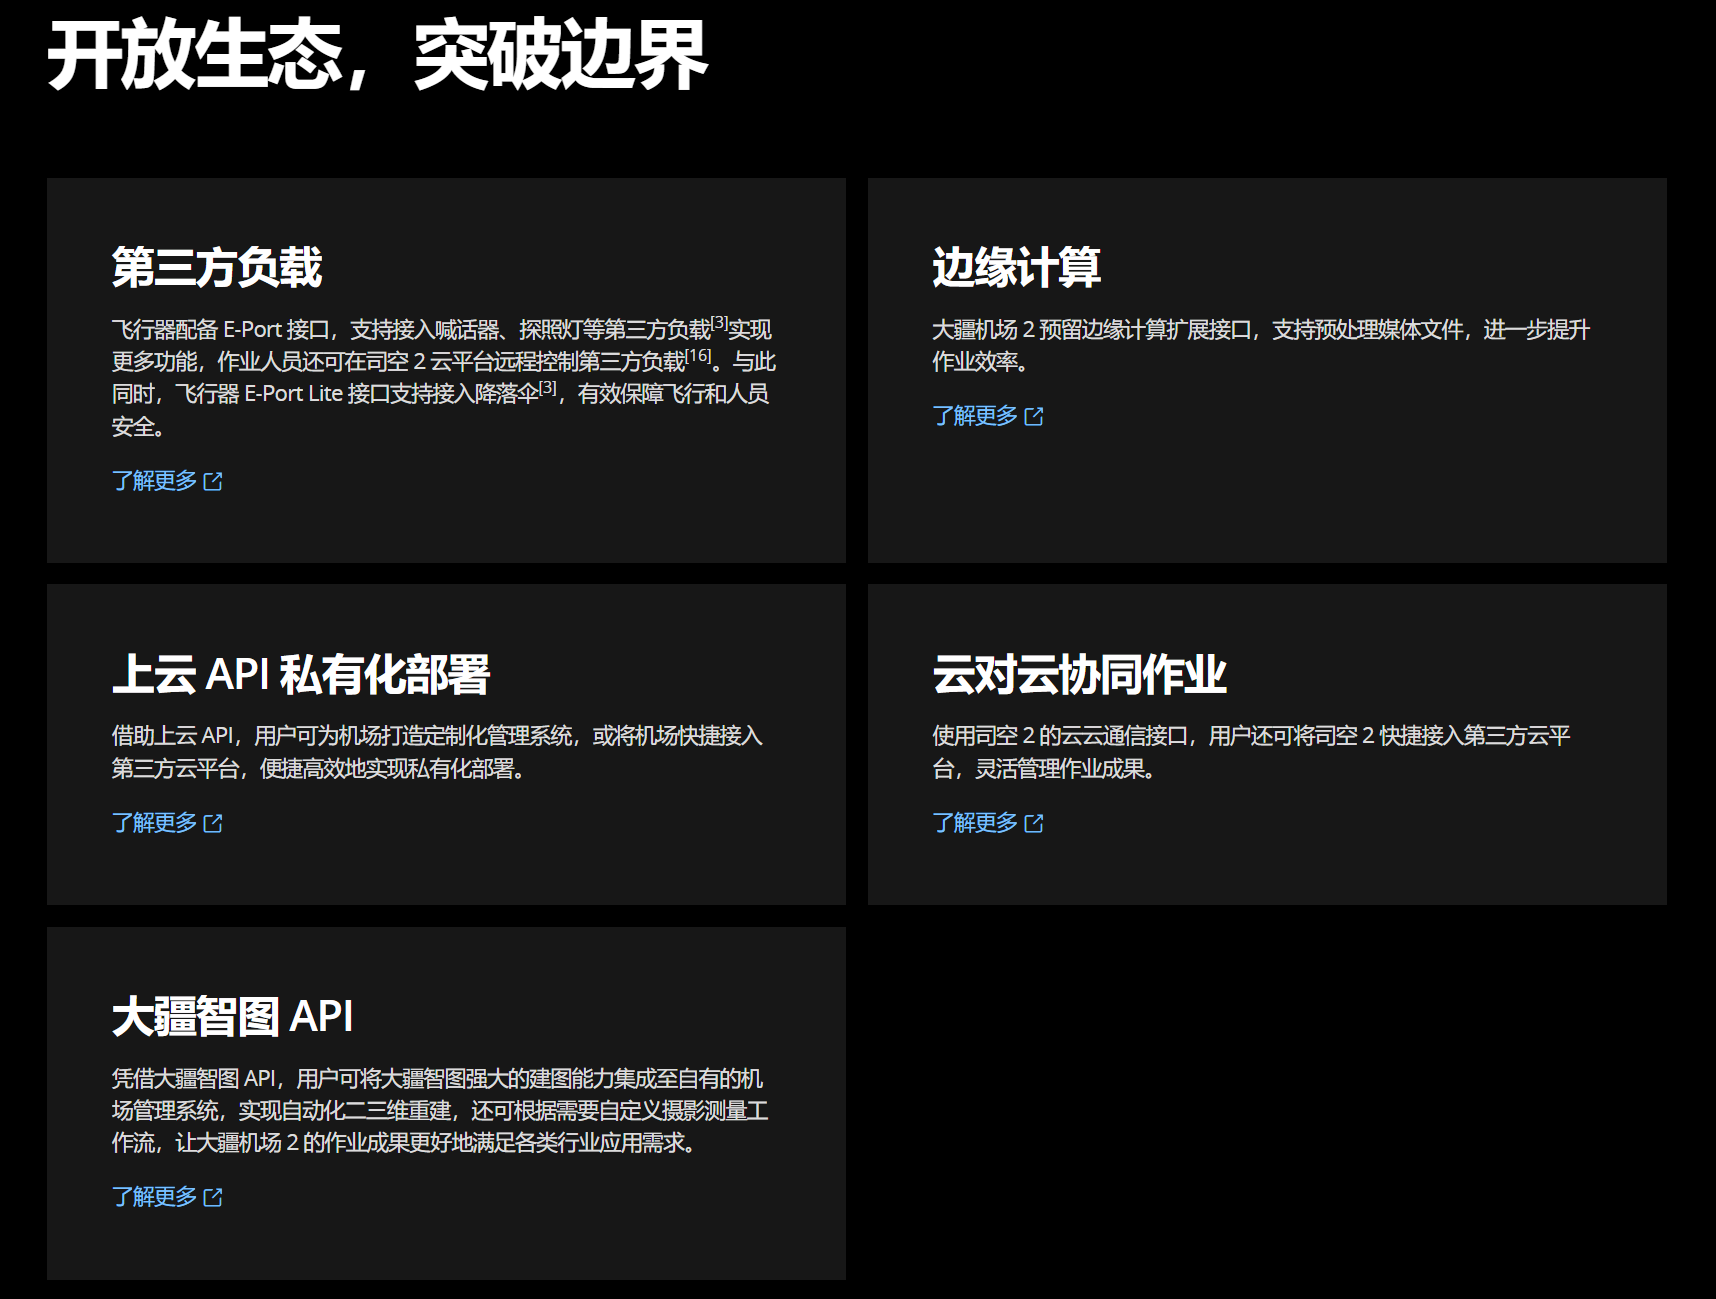
Task: Open 了解更多 link under 上云 API 私有化部署
Action: 167,823
